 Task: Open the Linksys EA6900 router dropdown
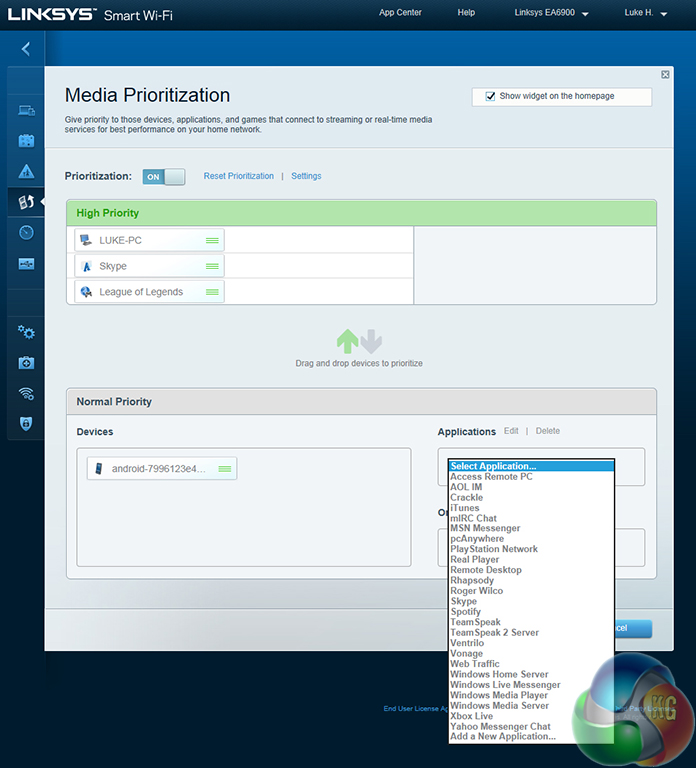[551, 13]
